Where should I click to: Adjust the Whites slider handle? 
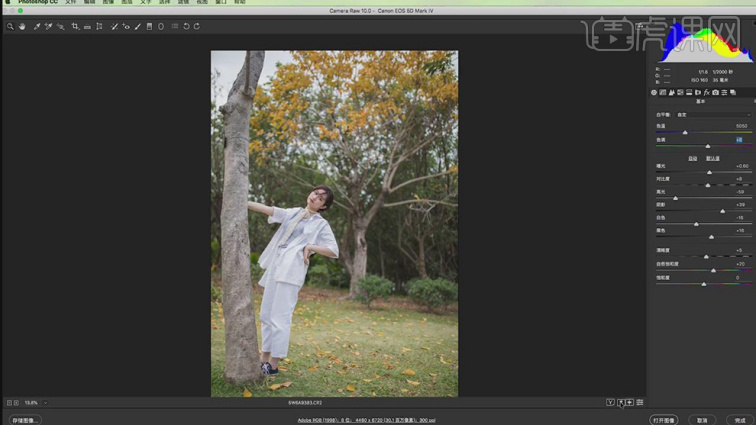click(x=696, y=225)
